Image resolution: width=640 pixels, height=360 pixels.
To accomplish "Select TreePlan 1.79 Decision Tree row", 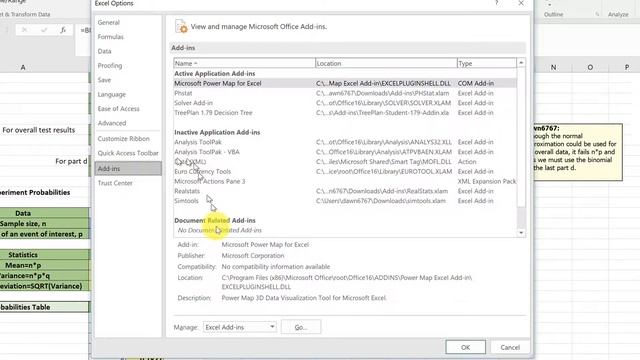I will coord(345,113).
